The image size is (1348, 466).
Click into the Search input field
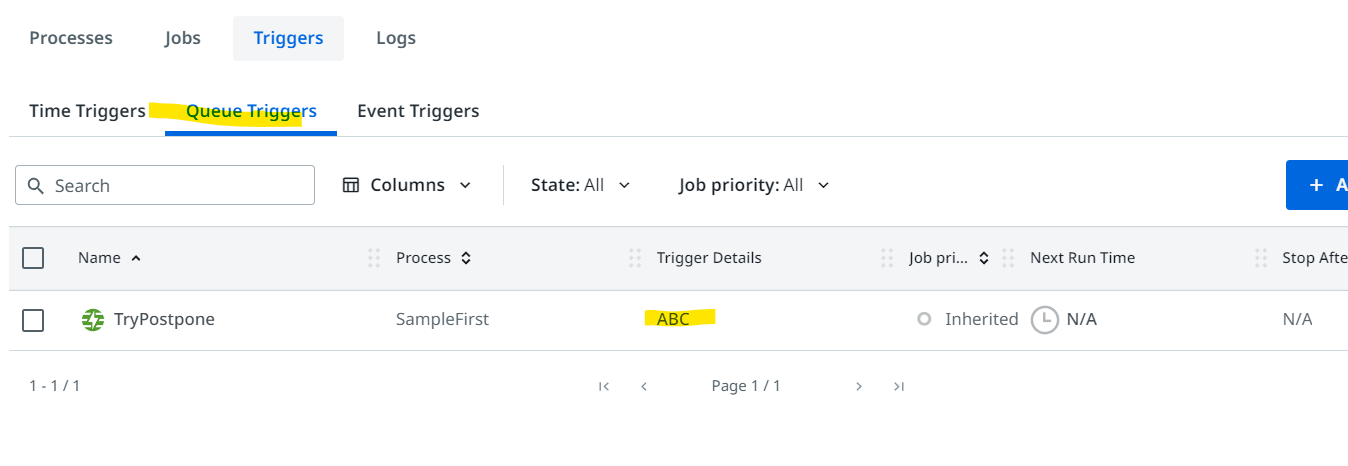[165, 185]
